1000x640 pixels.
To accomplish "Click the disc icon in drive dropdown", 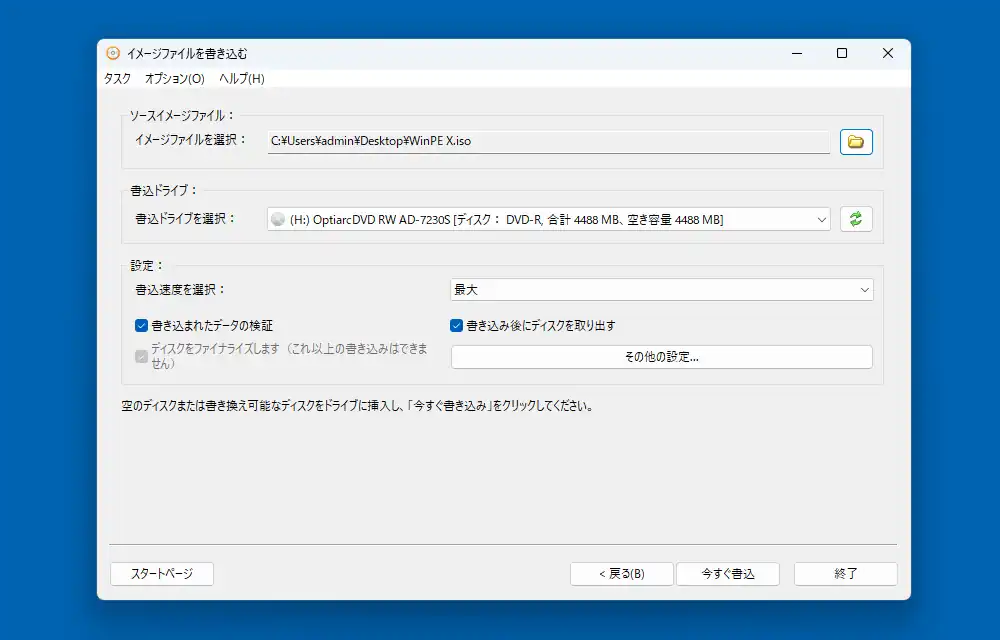I will [x=278, y=220].
